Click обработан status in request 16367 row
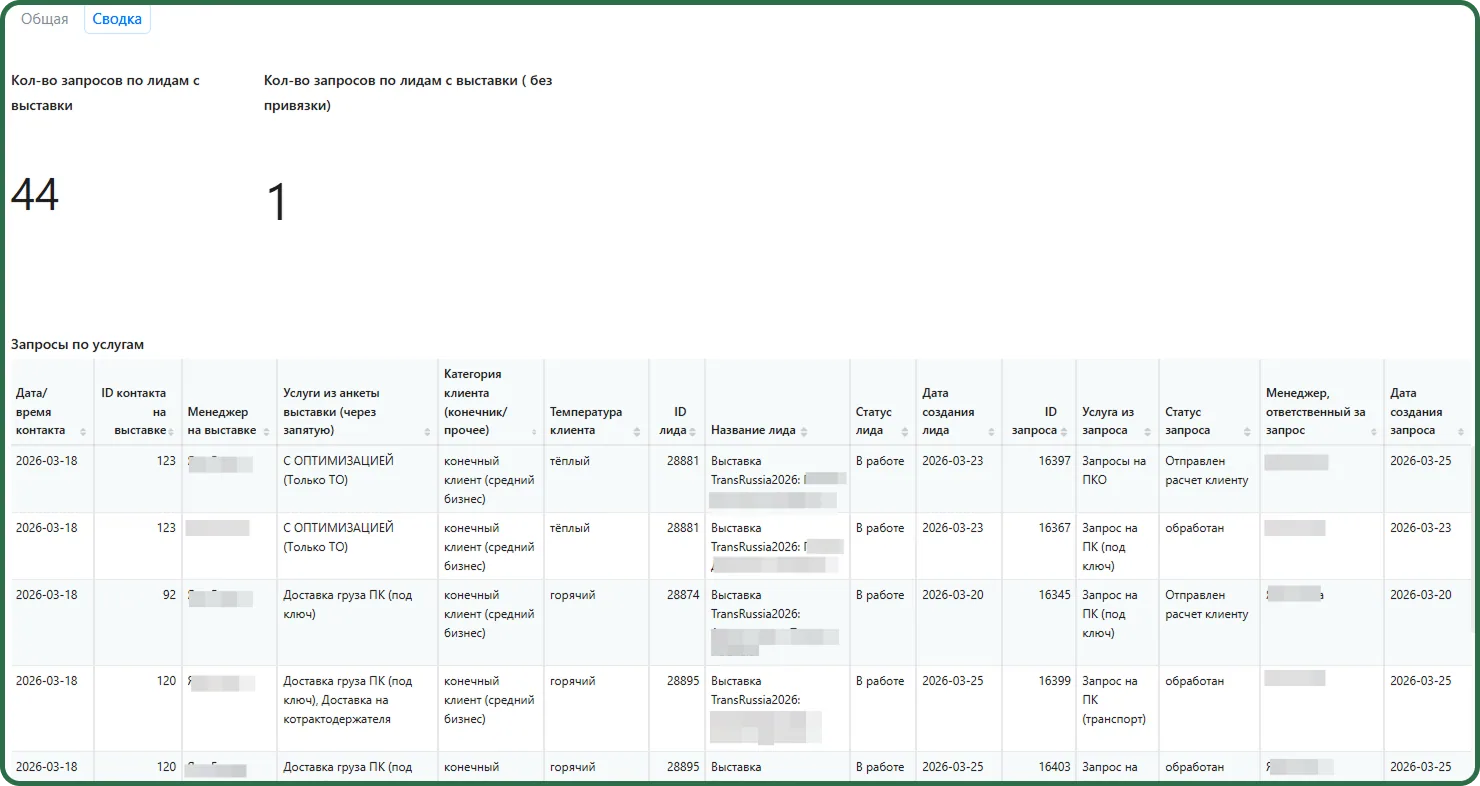The height and width of the screenshot is (786, 1480). point(1209,546)
